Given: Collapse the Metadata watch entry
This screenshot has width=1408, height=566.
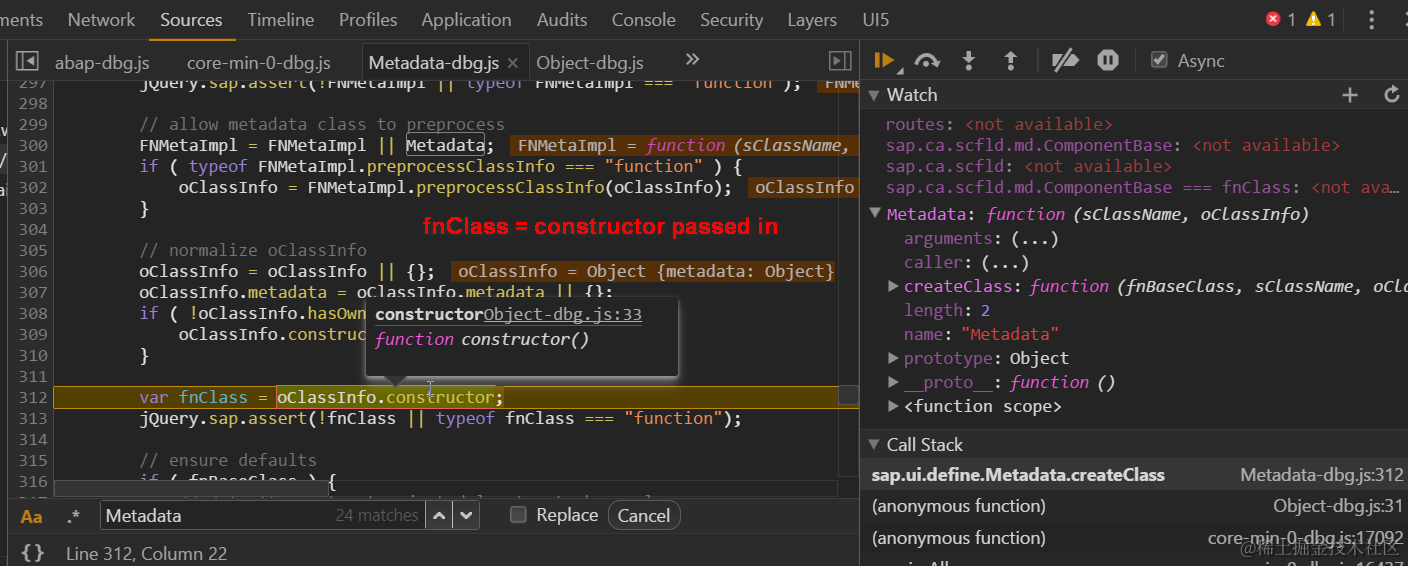Looking at the screenshot, I should click(x=876, y=214).
